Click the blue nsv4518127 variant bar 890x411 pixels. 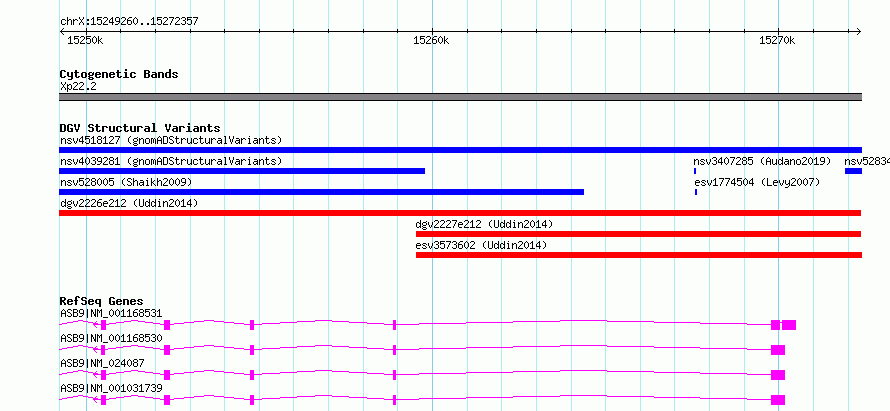click(x=460, y=150)
